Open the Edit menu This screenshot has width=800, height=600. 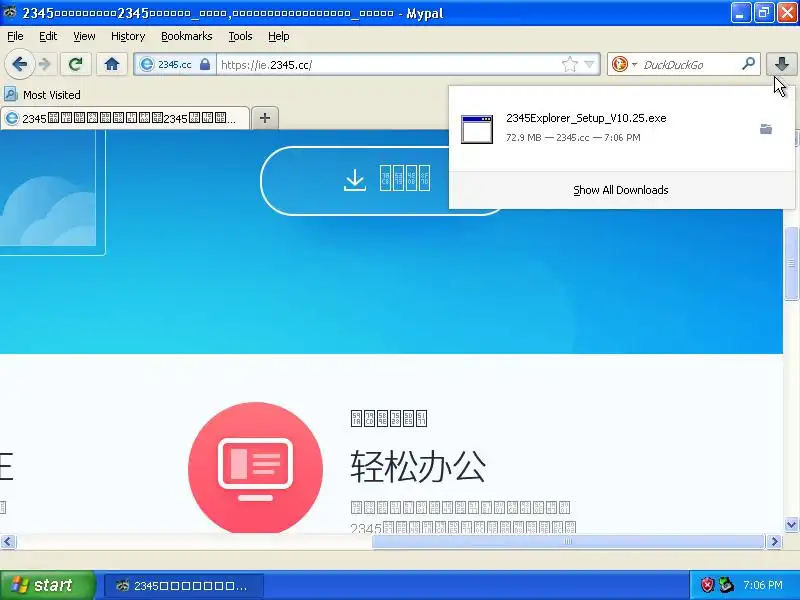tap(48, 36)
